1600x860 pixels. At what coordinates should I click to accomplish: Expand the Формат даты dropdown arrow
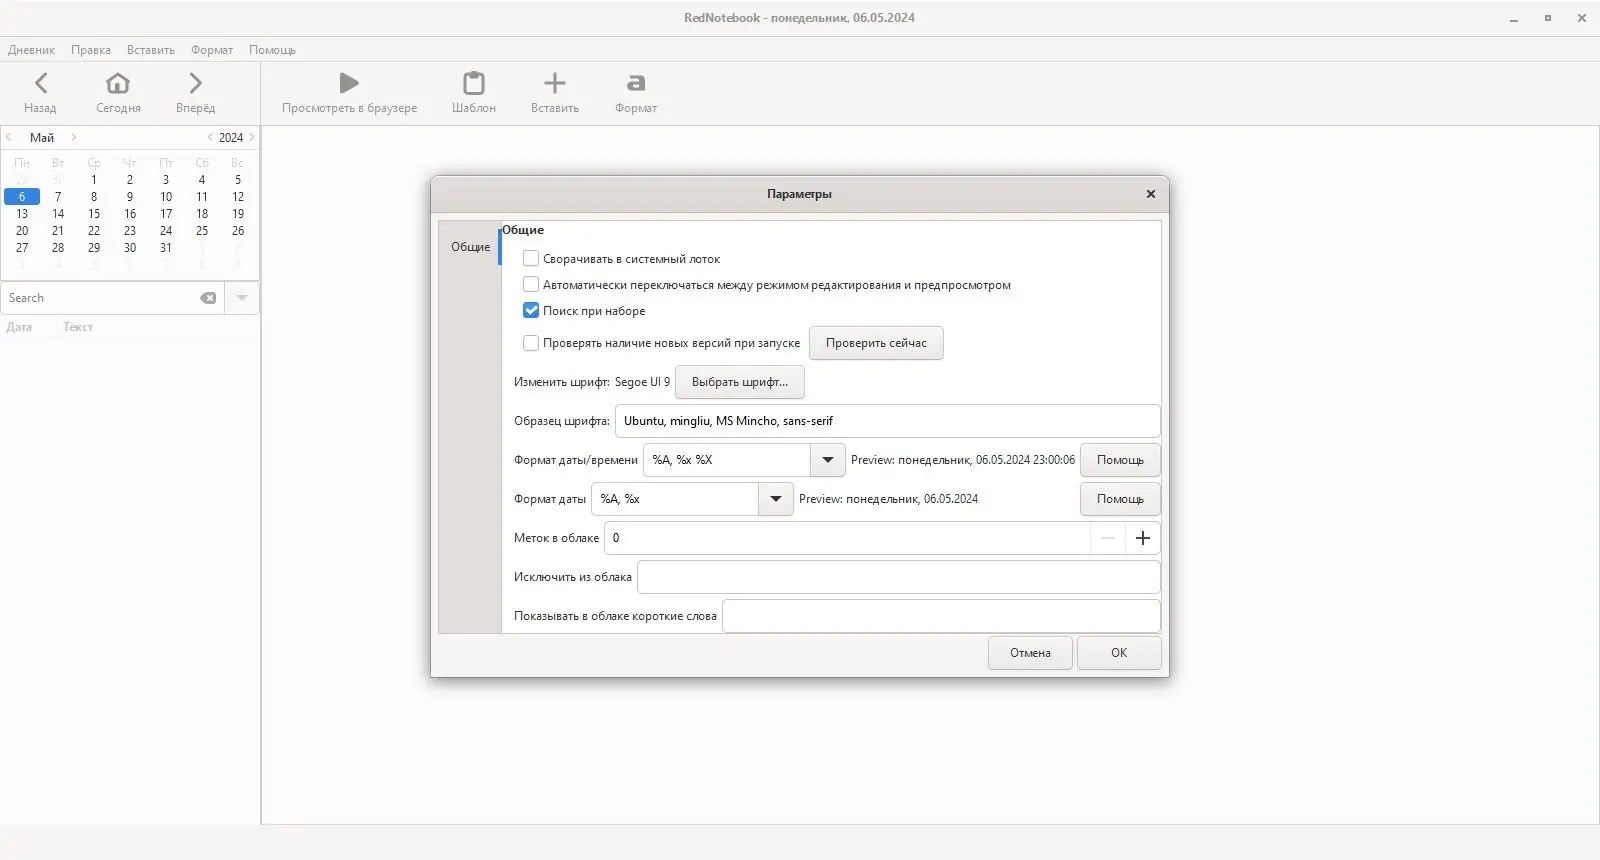776,499
